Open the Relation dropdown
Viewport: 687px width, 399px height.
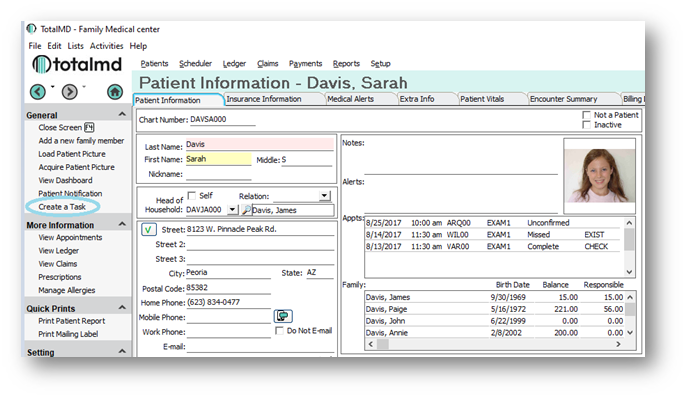click(x=324, y=196)
